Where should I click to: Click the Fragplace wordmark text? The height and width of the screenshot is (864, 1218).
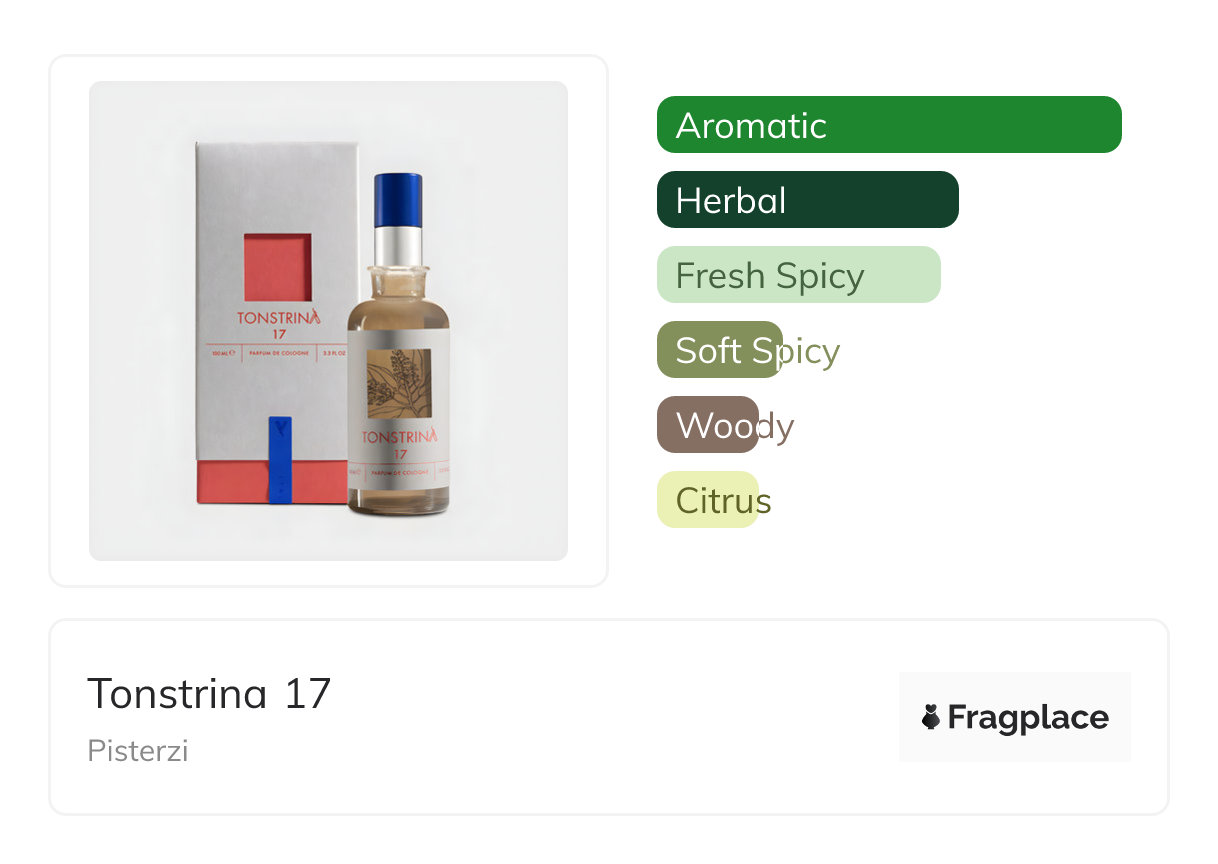(1028, 717)
